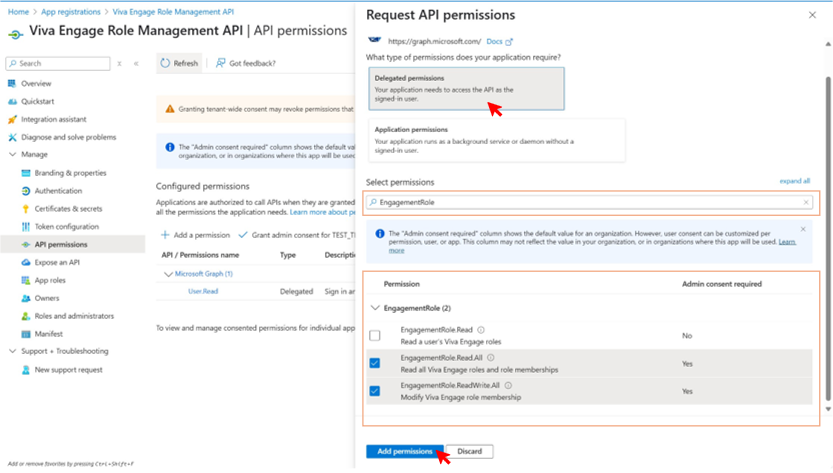Image resolution: width=833 pixels, height=473 pixels.
Task: Uncheck the EngagementRole.ReadWrite.All checkbox
Action: point(375,391)
